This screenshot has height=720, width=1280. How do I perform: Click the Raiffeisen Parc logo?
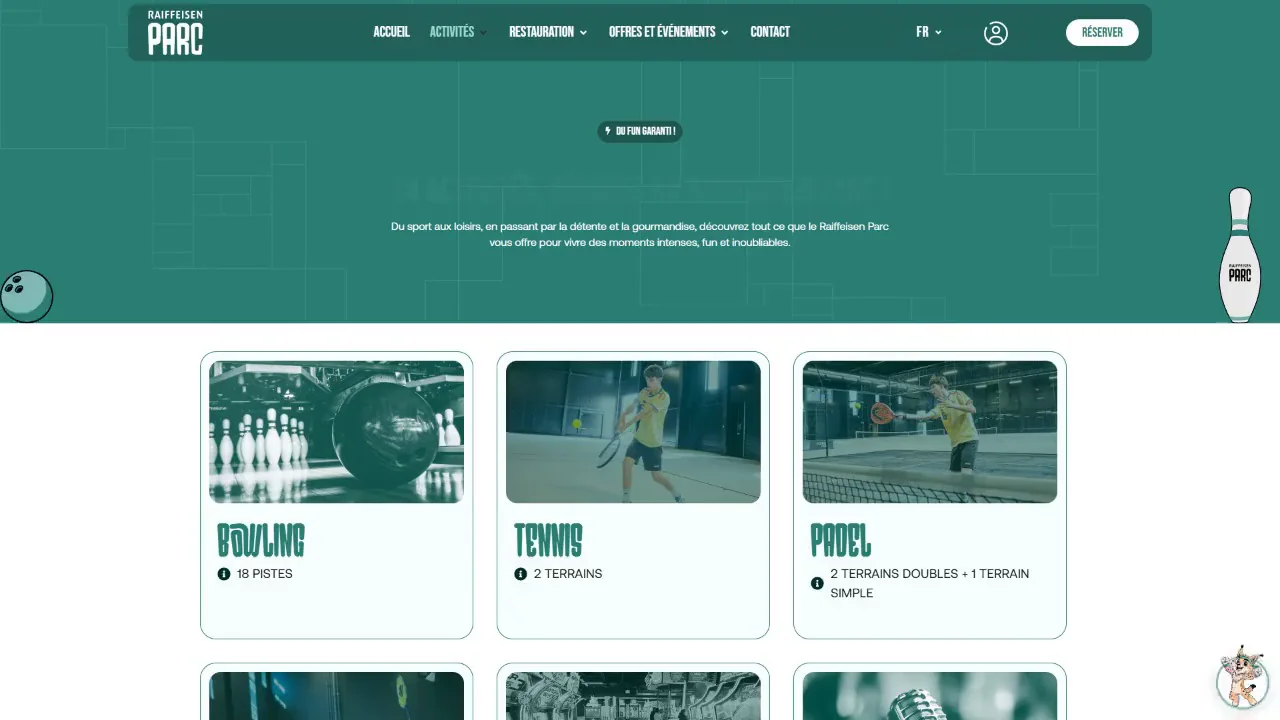click(x=175, y=33)
